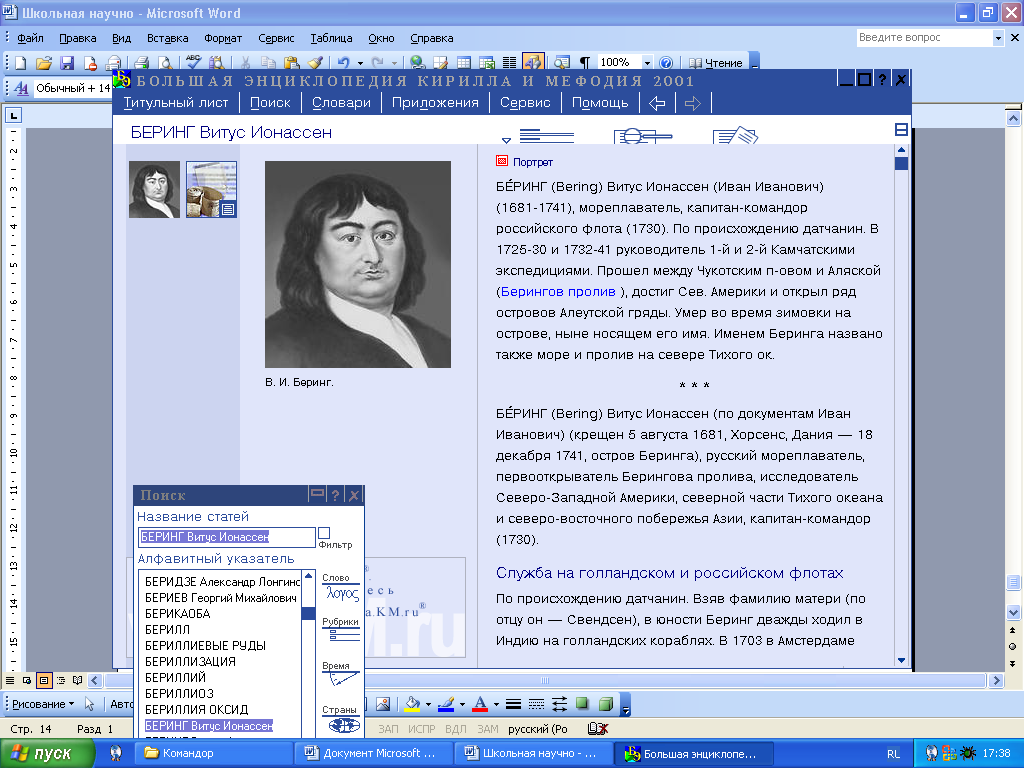Follow the Берингов пролив link
The image size is (1024, 768).
558,291
